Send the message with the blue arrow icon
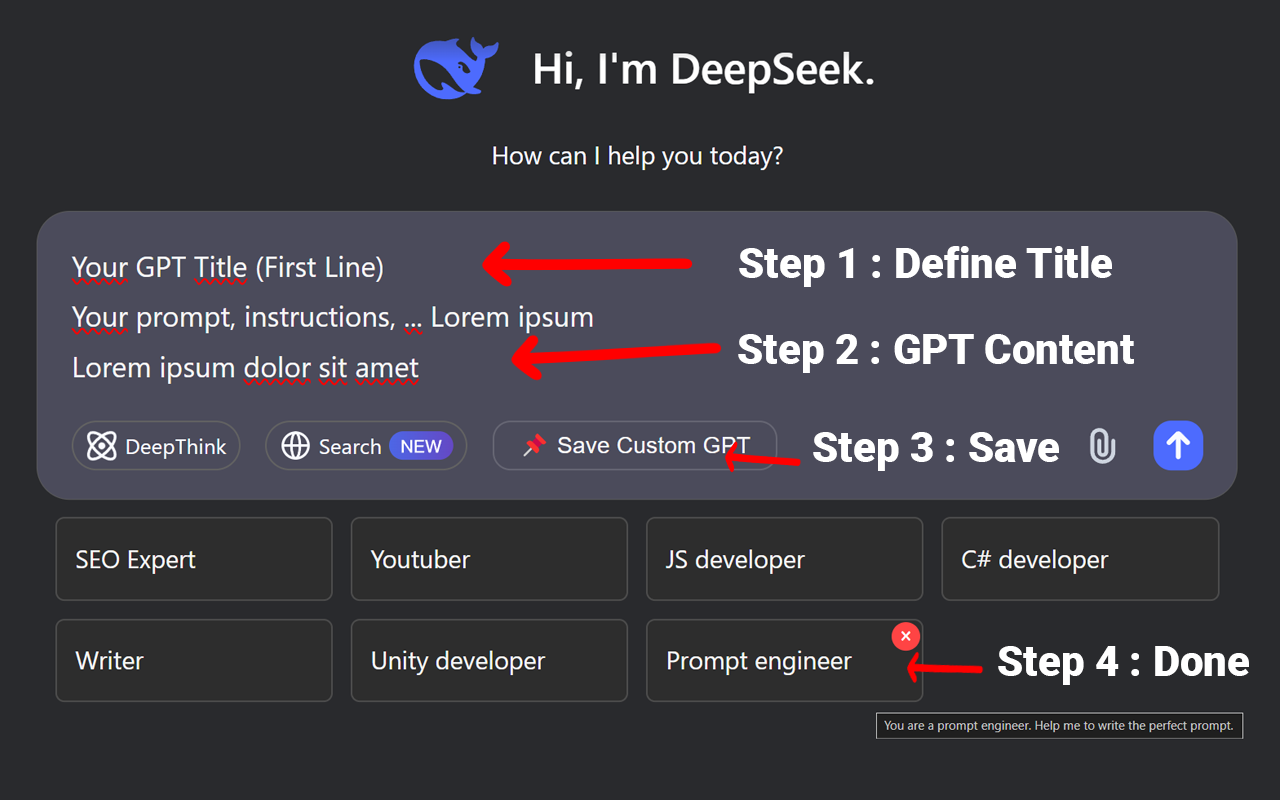This screenshot has width=1280, height=800. pos(1178,445)
